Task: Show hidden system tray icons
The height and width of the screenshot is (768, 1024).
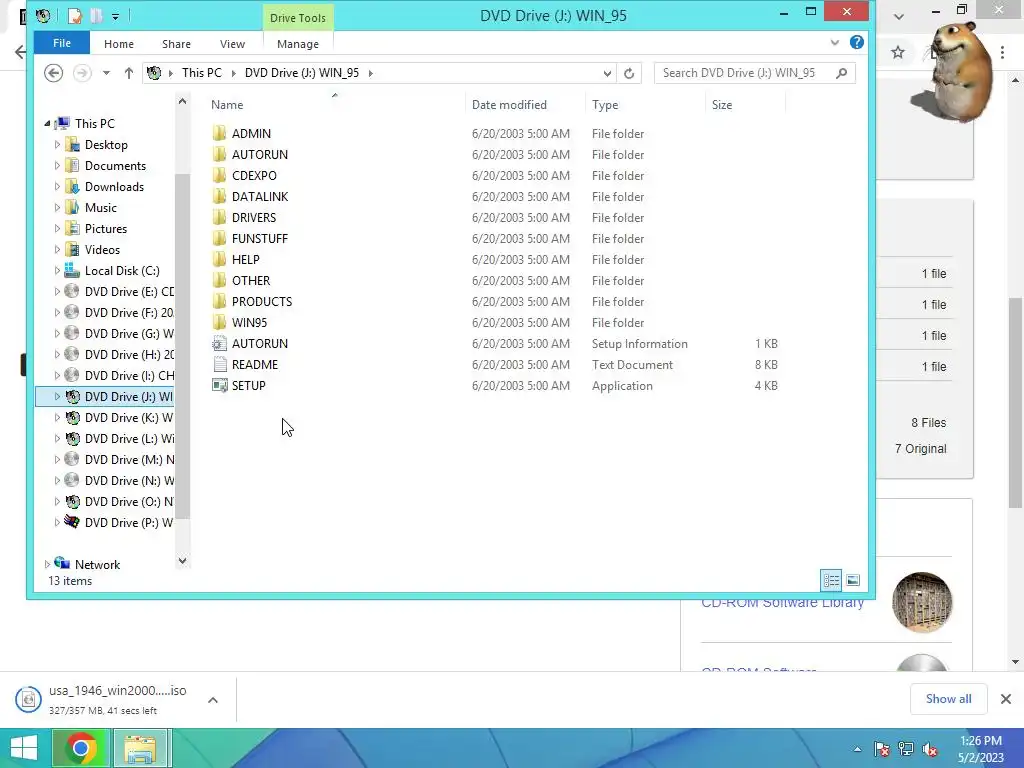Action: click(x=857, y=749)
